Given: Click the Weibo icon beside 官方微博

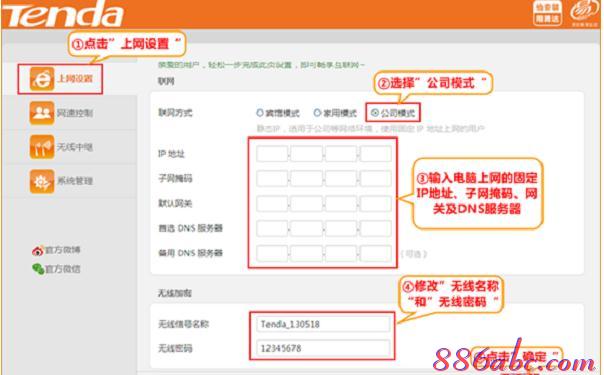Looking at the screenshot, I should pos(37,251).
